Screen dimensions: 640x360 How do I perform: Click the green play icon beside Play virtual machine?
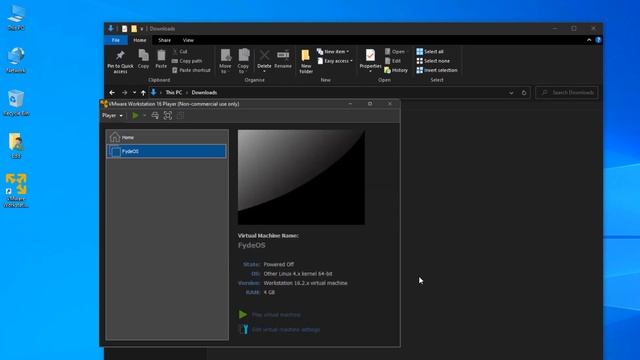[243, 314]
